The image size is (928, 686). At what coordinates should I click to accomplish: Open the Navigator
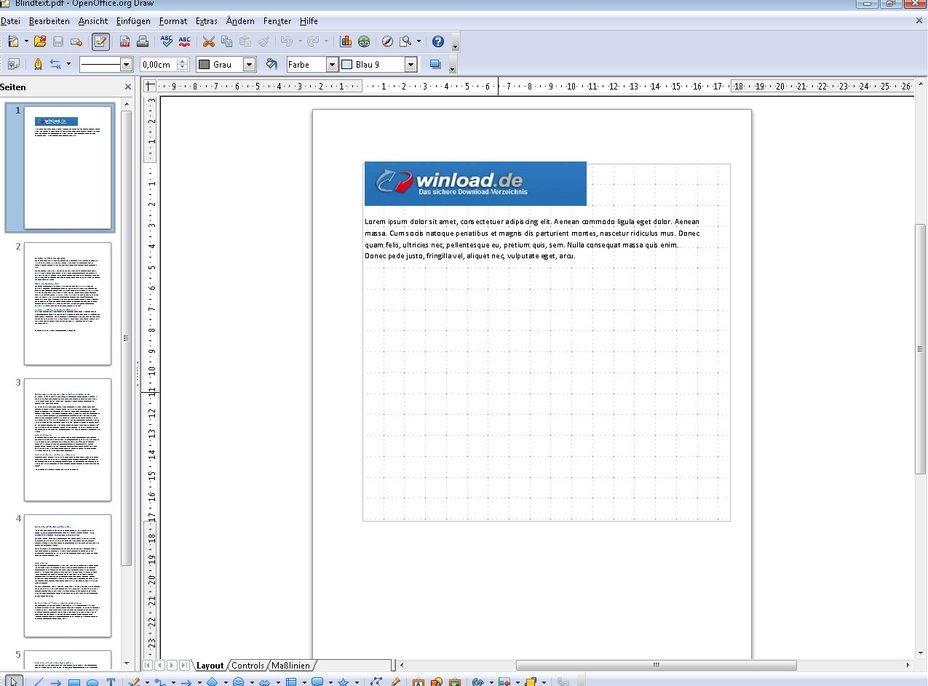387,41
